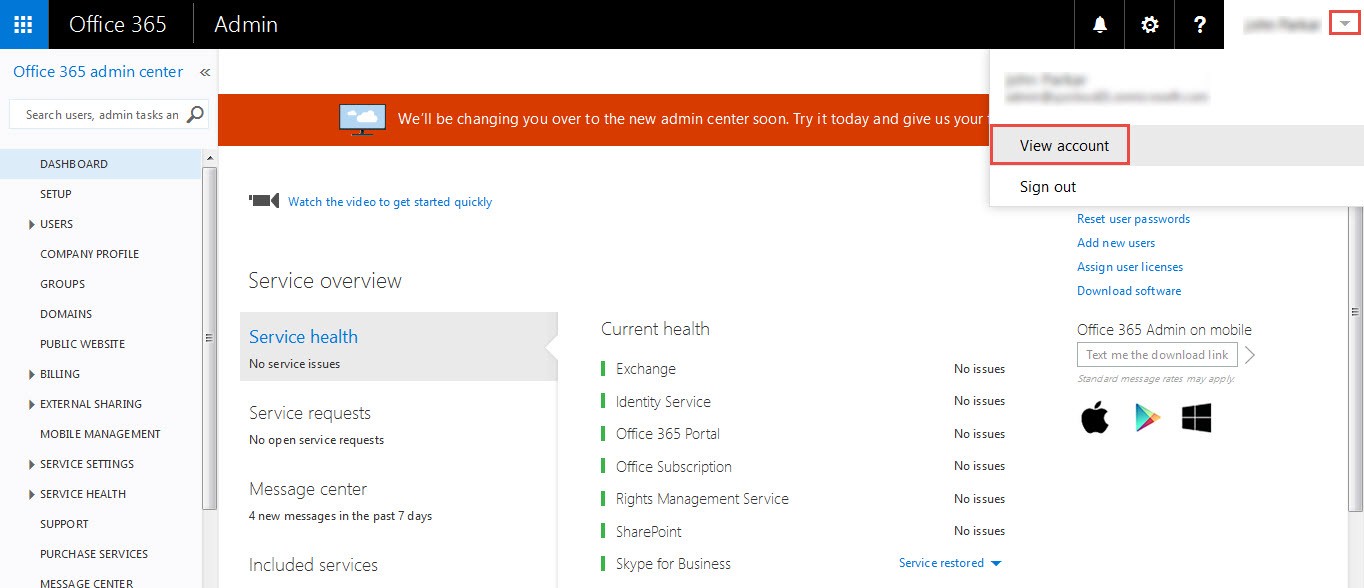Image resolution: width=1364 pixels, height=588 pixels.
Task: Click the new admin center banner
Action: pos(604,119)
